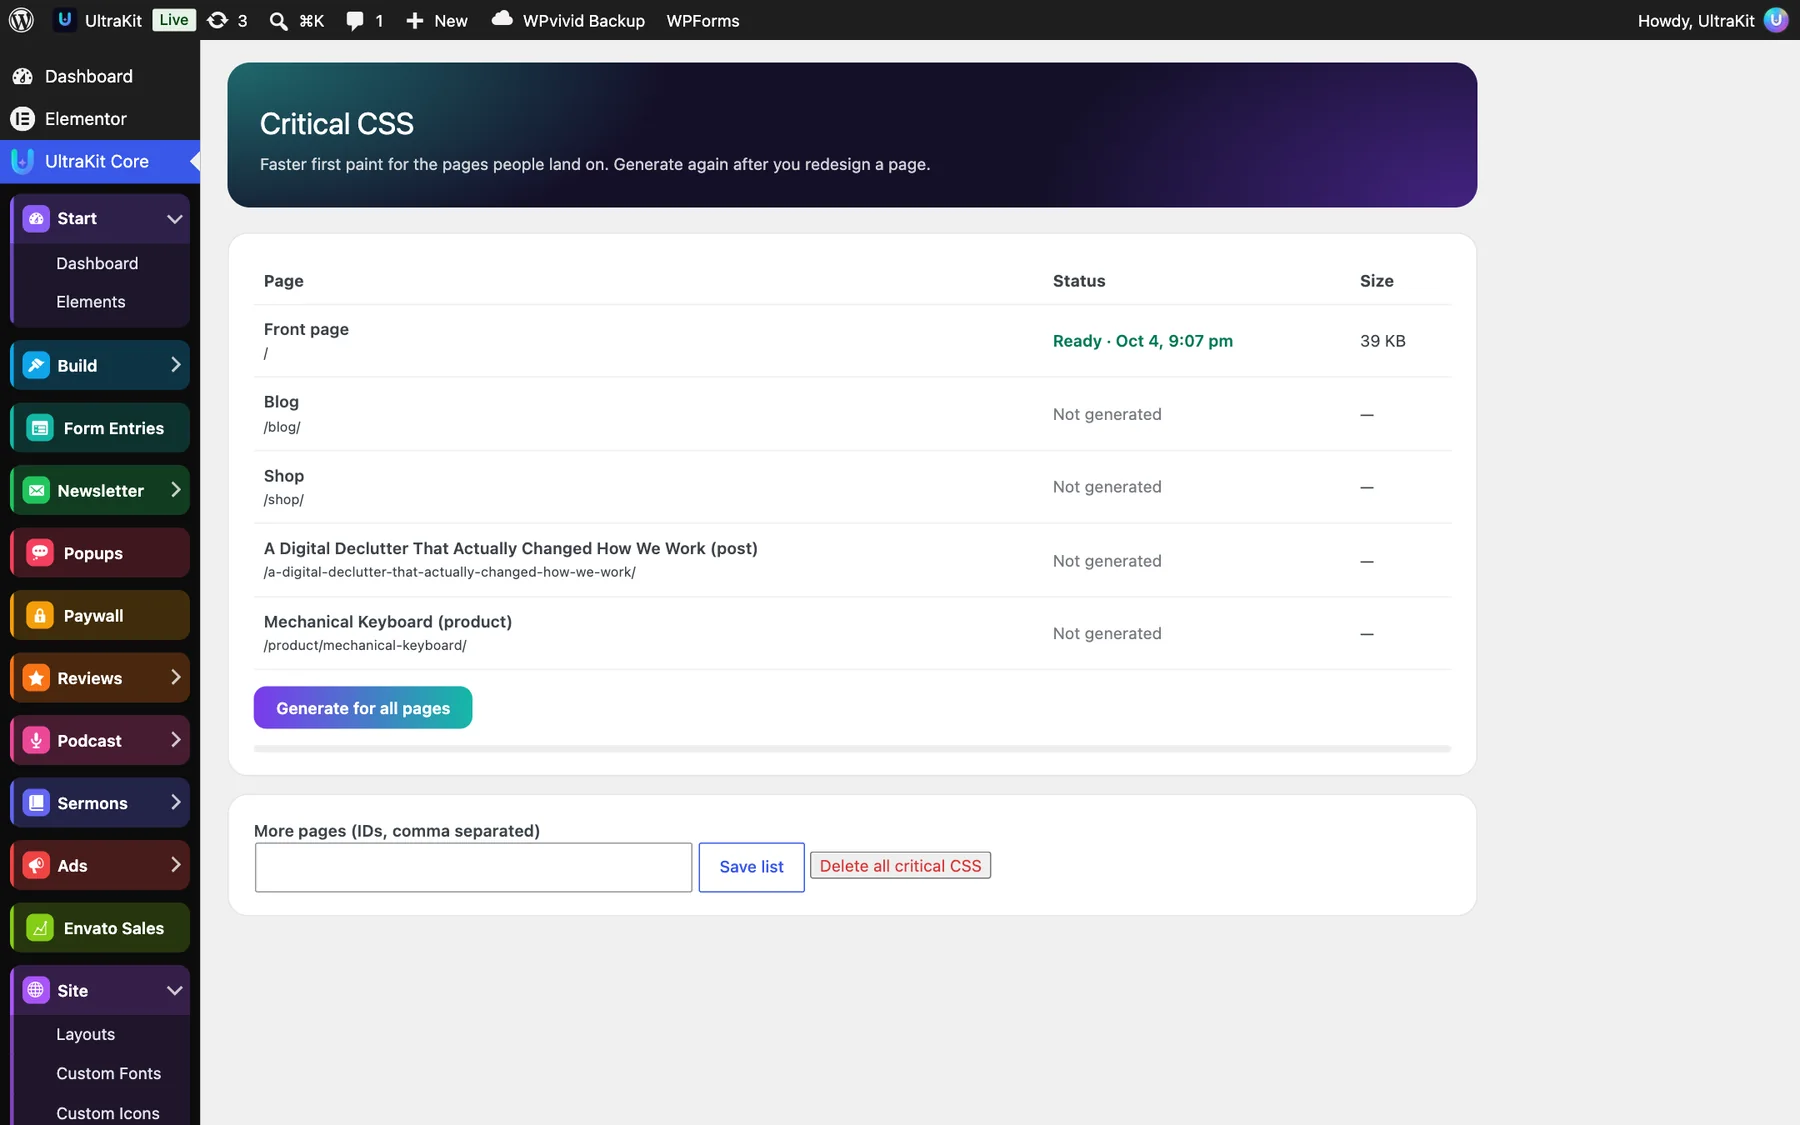
Task: Click the Paywall lock icon
Action: click(x=40, y=615)
